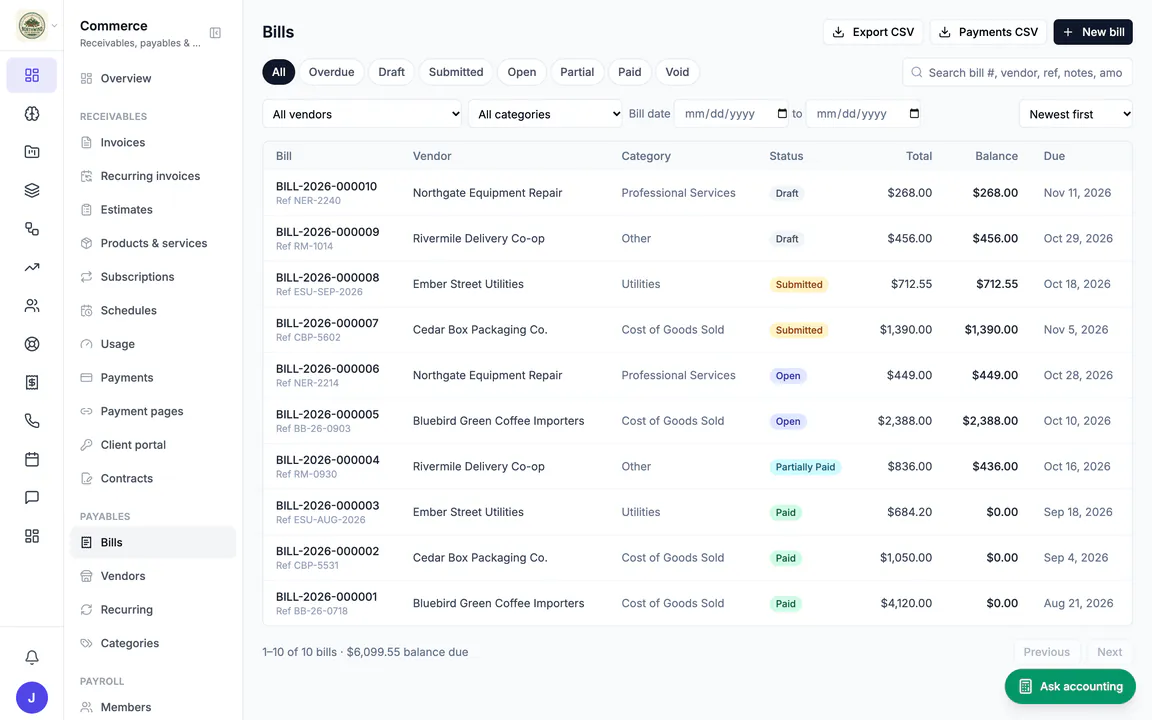Open Payment pages in sidebar
This screenshot has width=1152, height=720.
pos(153,411)
